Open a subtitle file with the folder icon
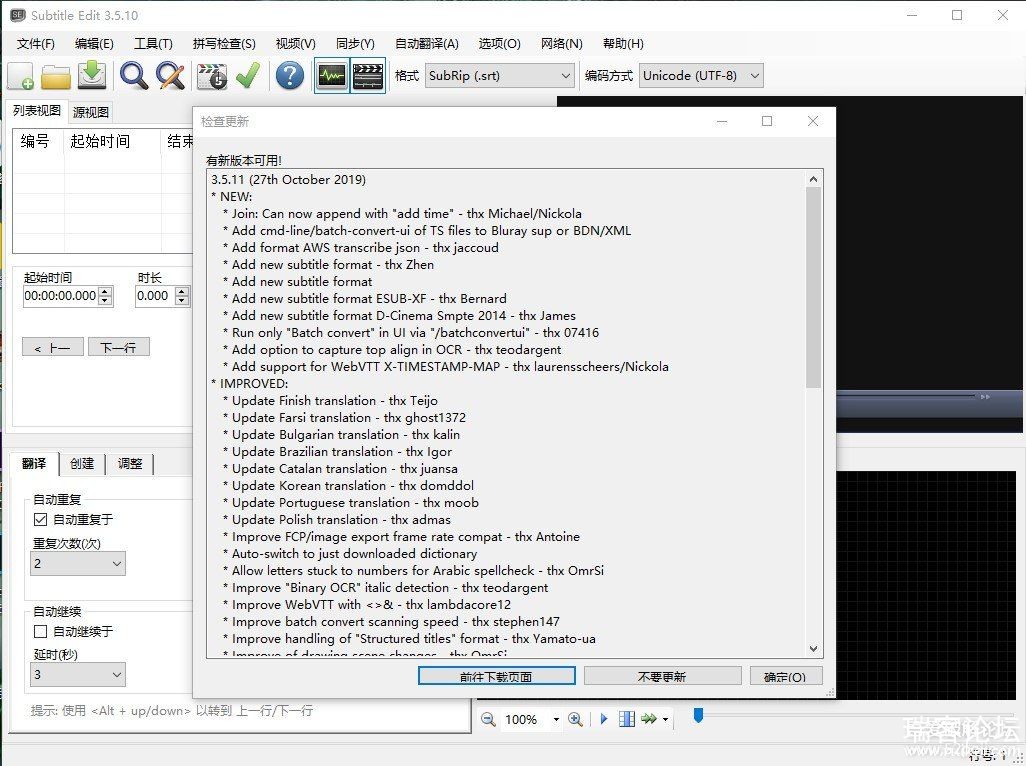 pyautogui.click(x=56, y=77)
